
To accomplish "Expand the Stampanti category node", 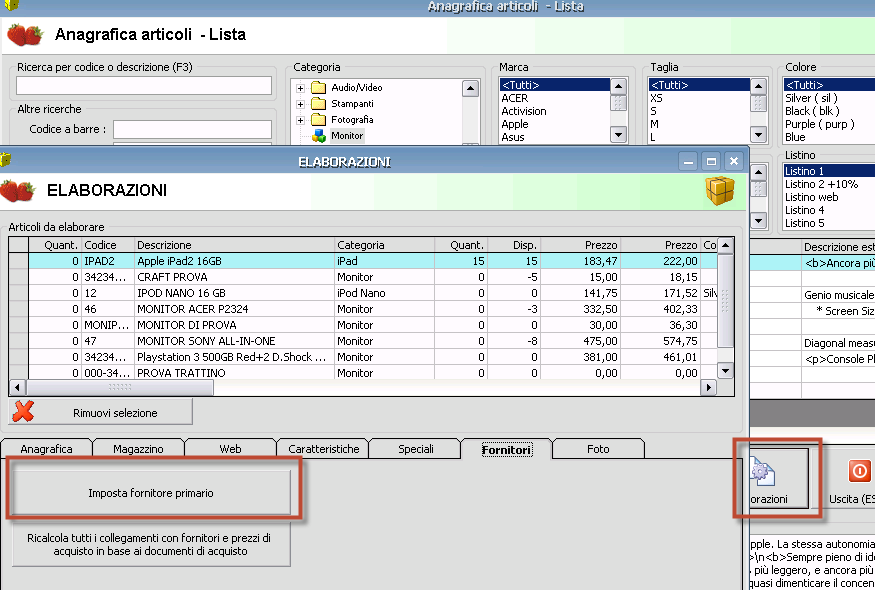I will [x=300, y=104].
